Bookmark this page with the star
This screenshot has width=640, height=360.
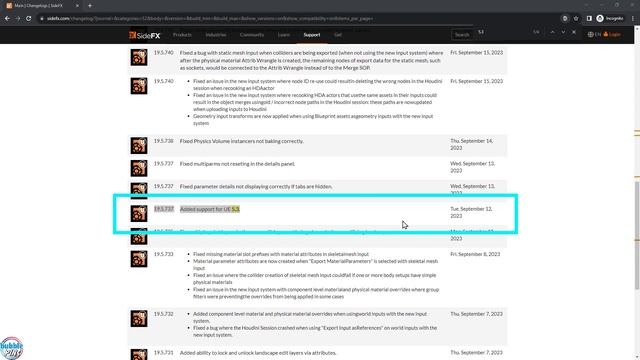tap(576, 18)
